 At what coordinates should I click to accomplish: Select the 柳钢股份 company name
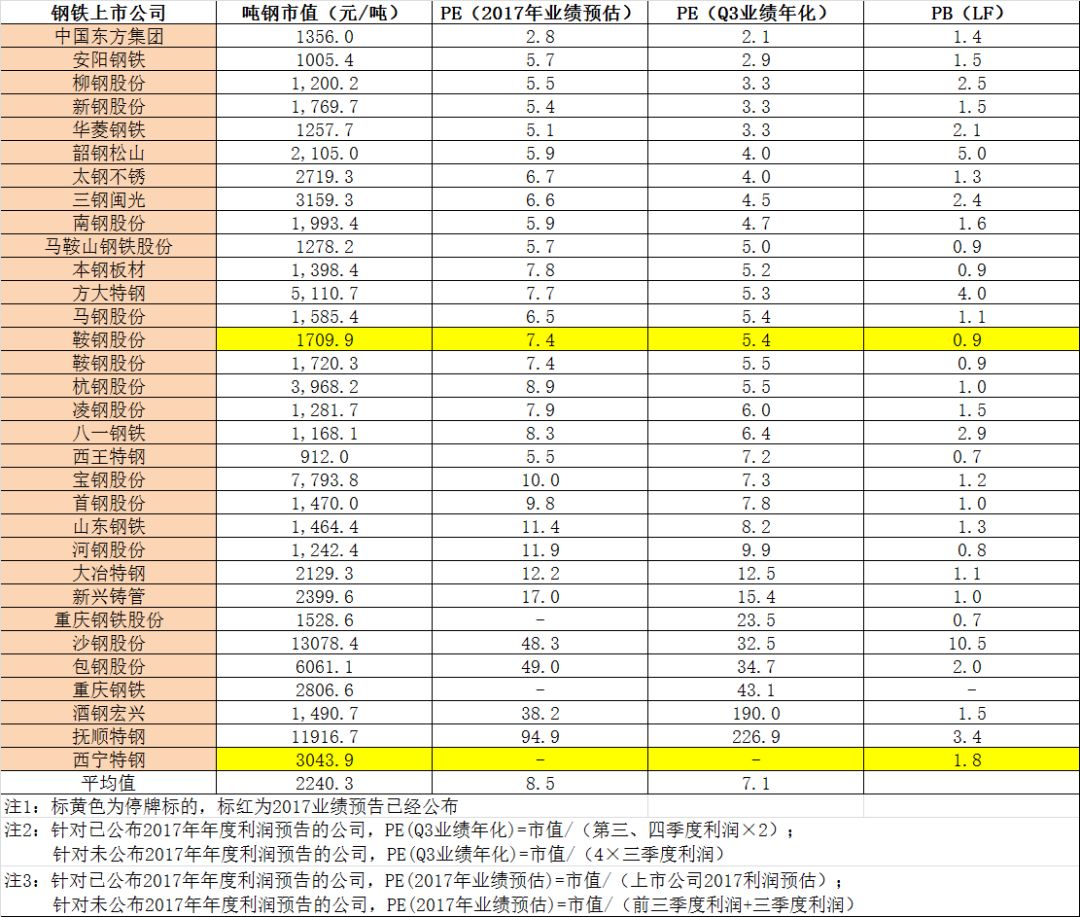point(108,83)
